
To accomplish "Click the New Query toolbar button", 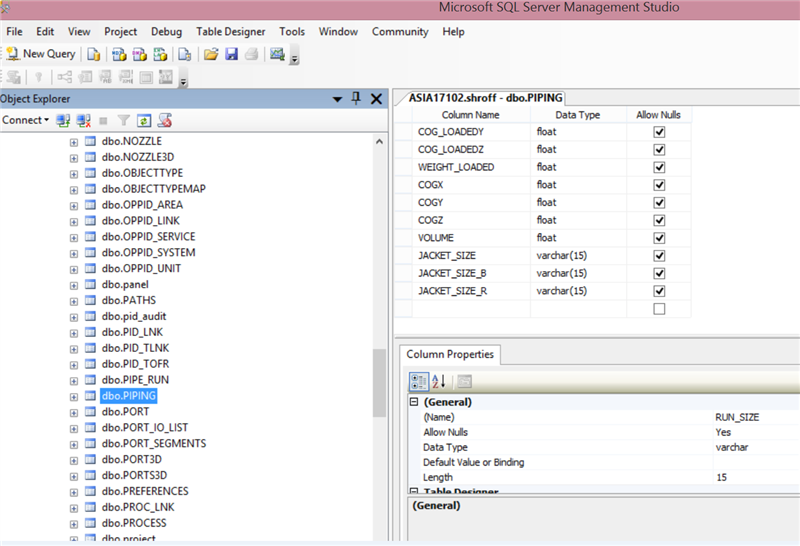I will coord(41,54).
